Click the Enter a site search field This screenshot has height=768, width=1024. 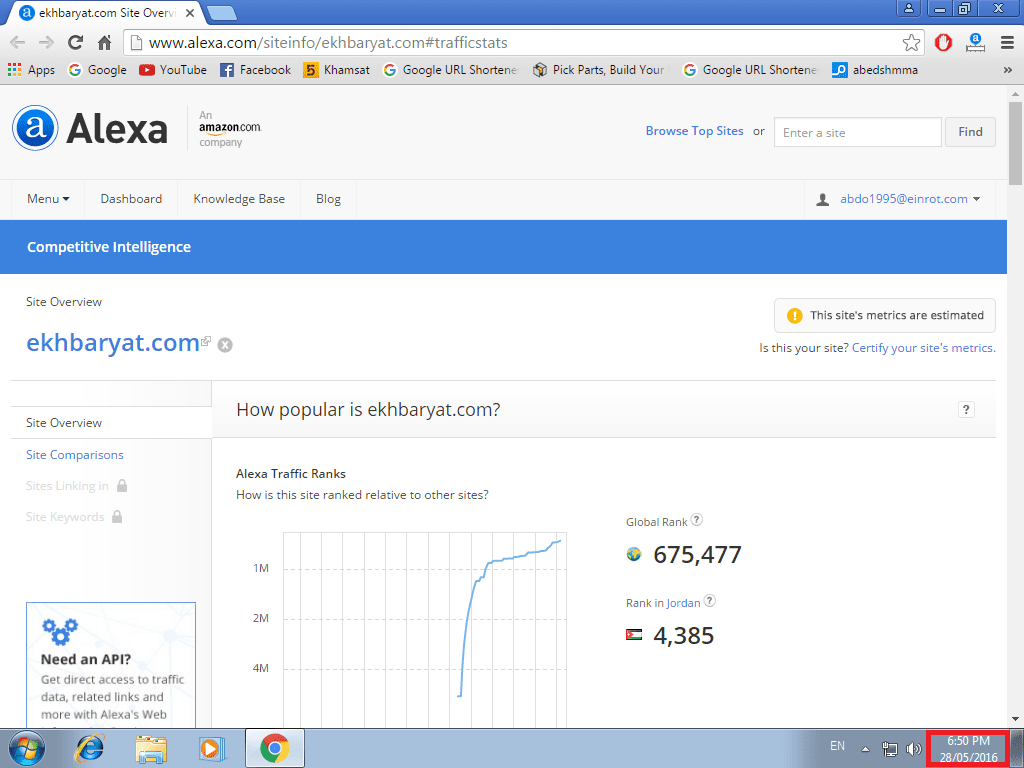pos(857,132)
